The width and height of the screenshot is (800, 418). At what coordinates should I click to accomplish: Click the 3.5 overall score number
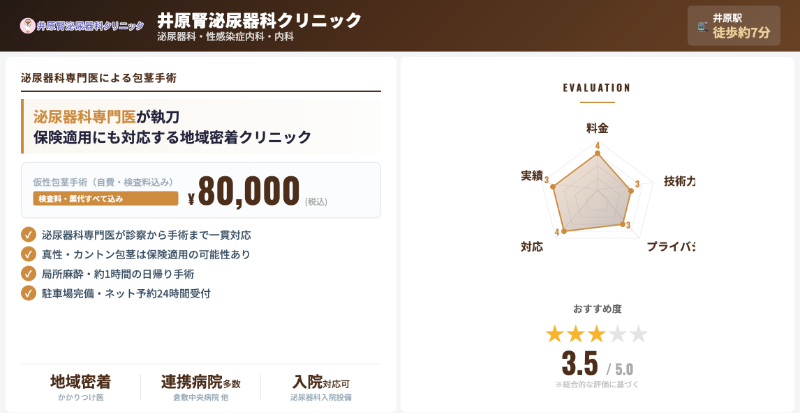click(579, 362)
